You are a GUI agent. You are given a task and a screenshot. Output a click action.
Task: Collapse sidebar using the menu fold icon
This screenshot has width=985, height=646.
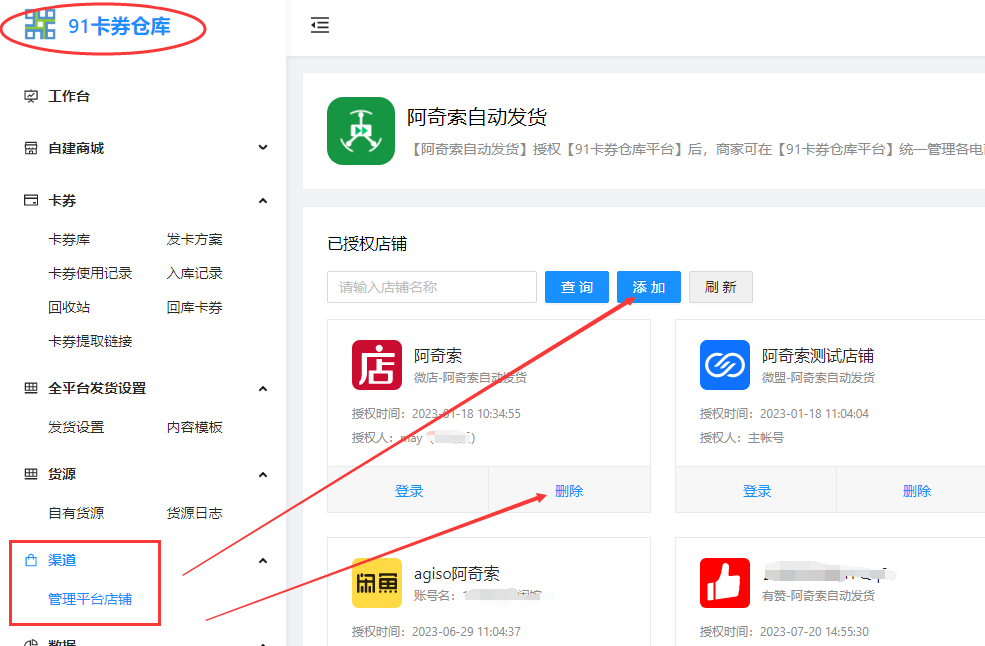(320, 26)
